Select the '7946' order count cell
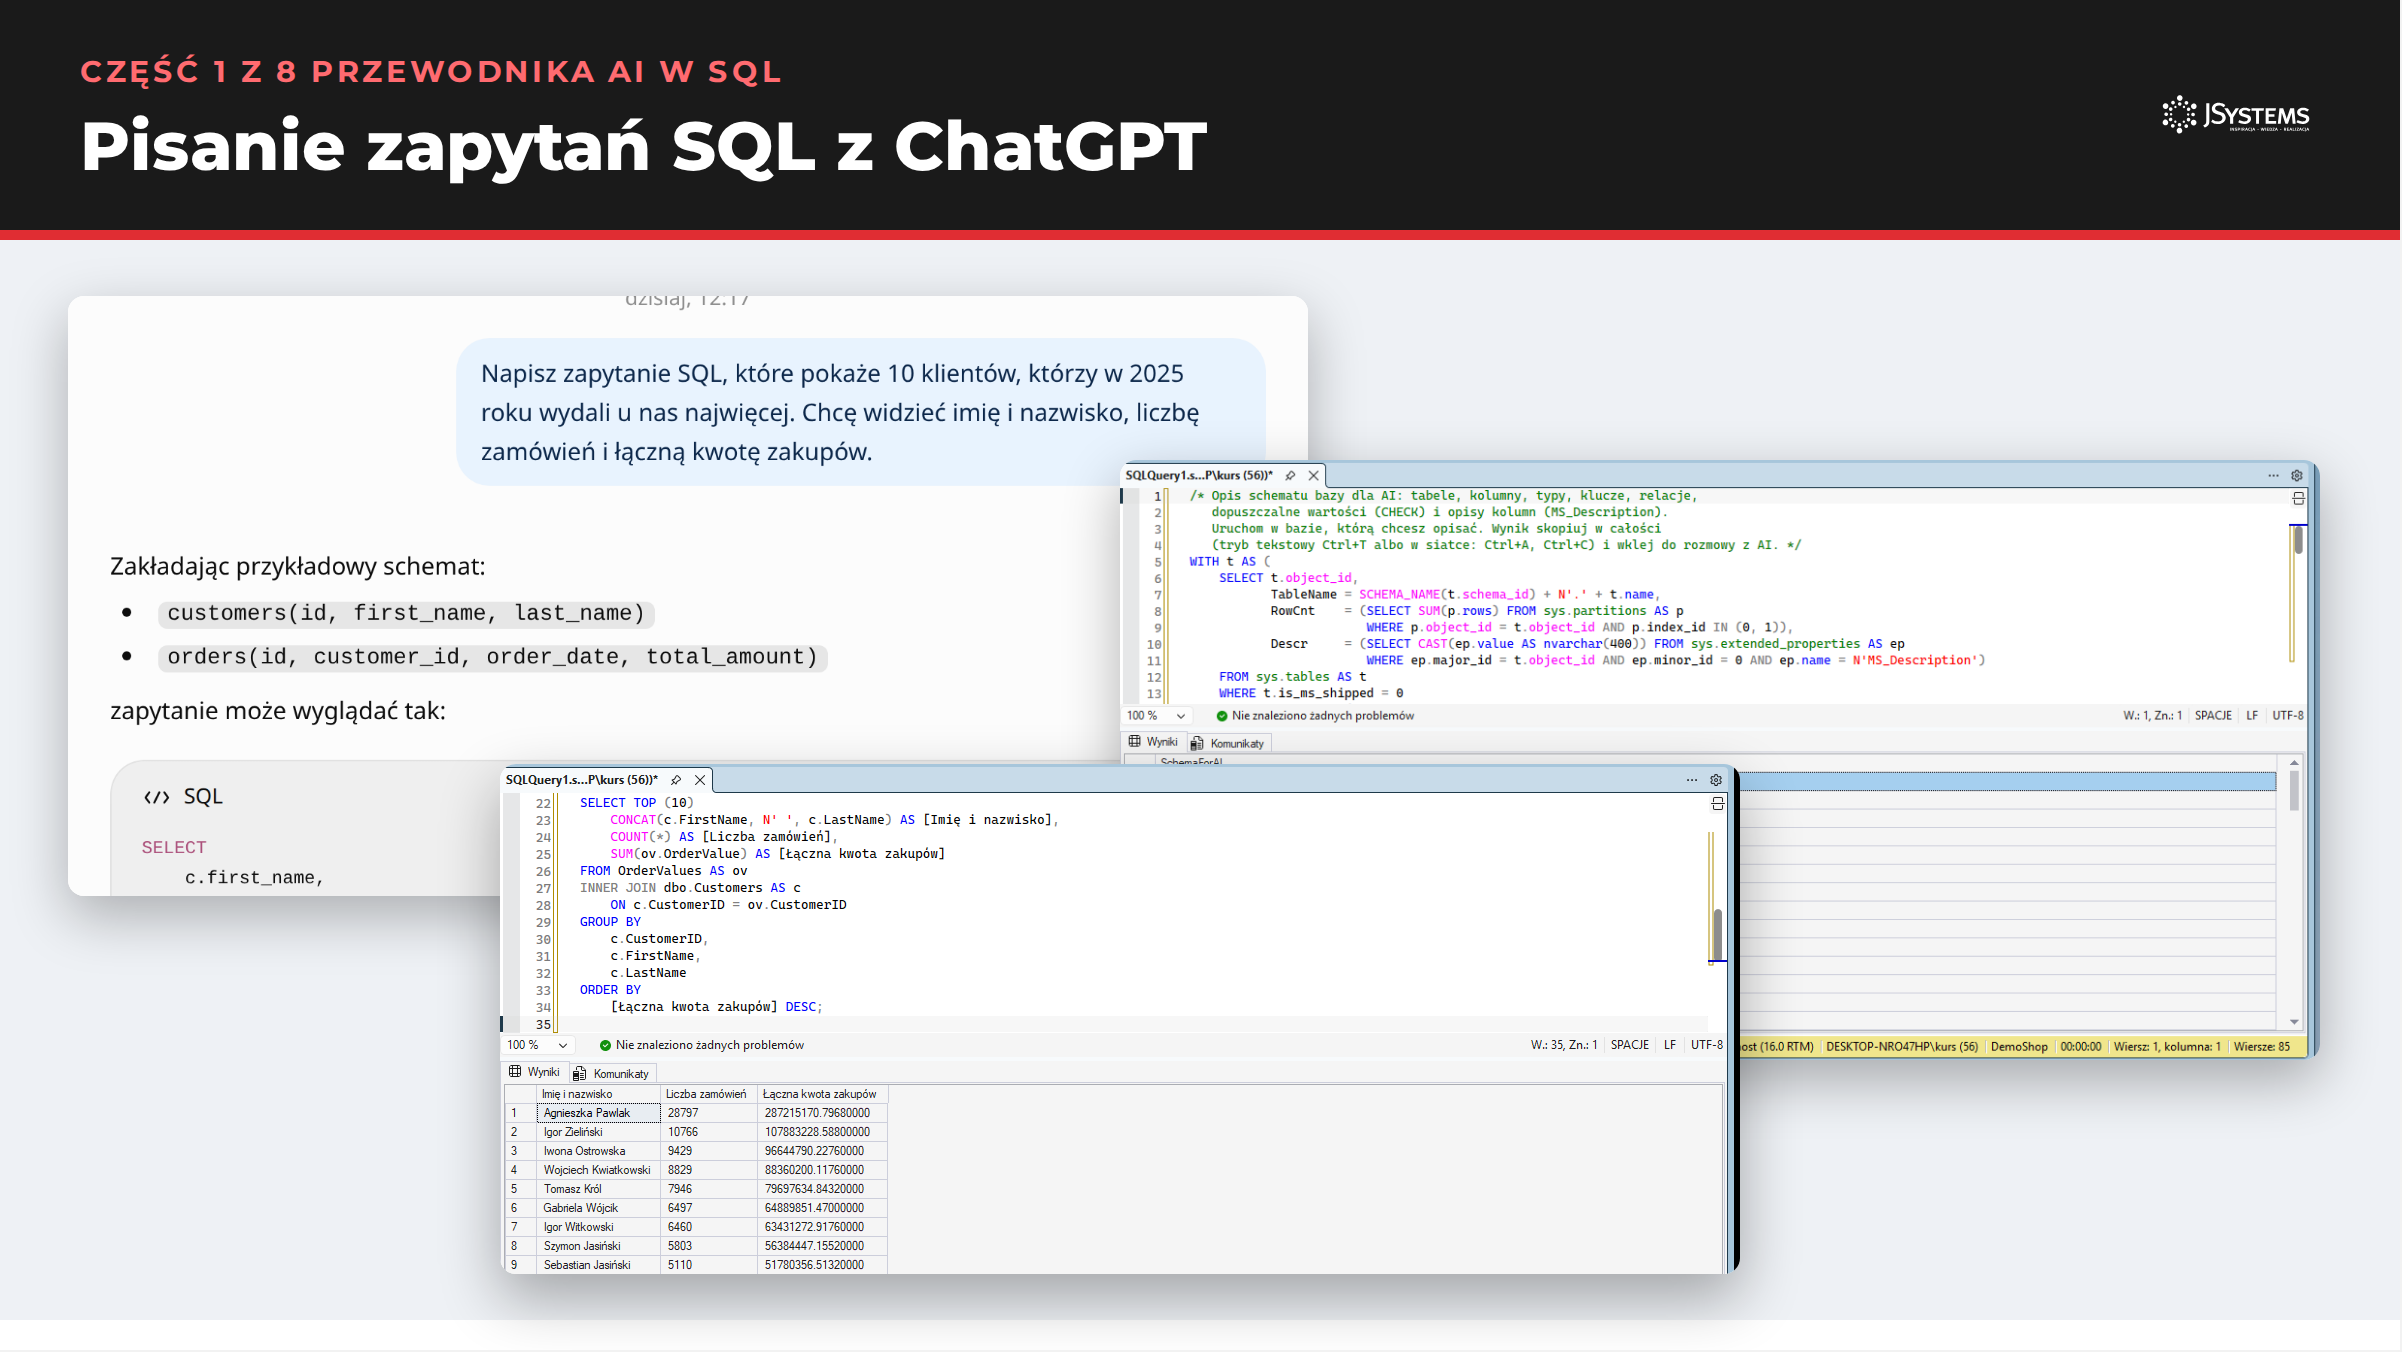This screenshot has width=2402, height=1352. pos(708,1189)
